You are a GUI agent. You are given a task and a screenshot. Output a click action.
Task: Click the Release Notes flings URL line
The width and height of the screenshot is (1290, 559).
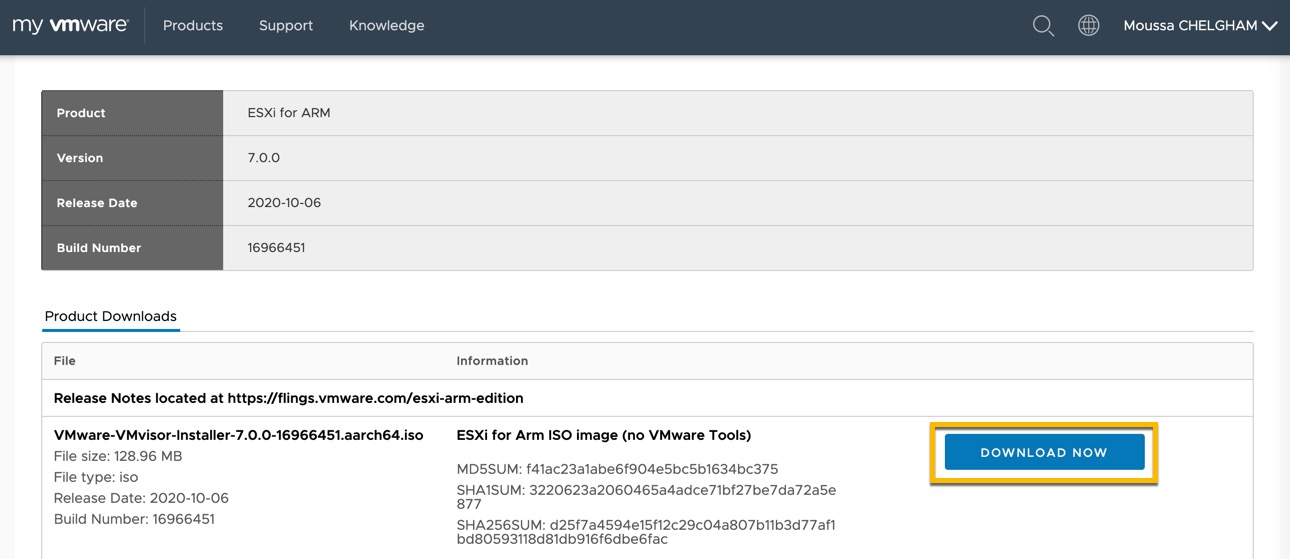[288, 398]
